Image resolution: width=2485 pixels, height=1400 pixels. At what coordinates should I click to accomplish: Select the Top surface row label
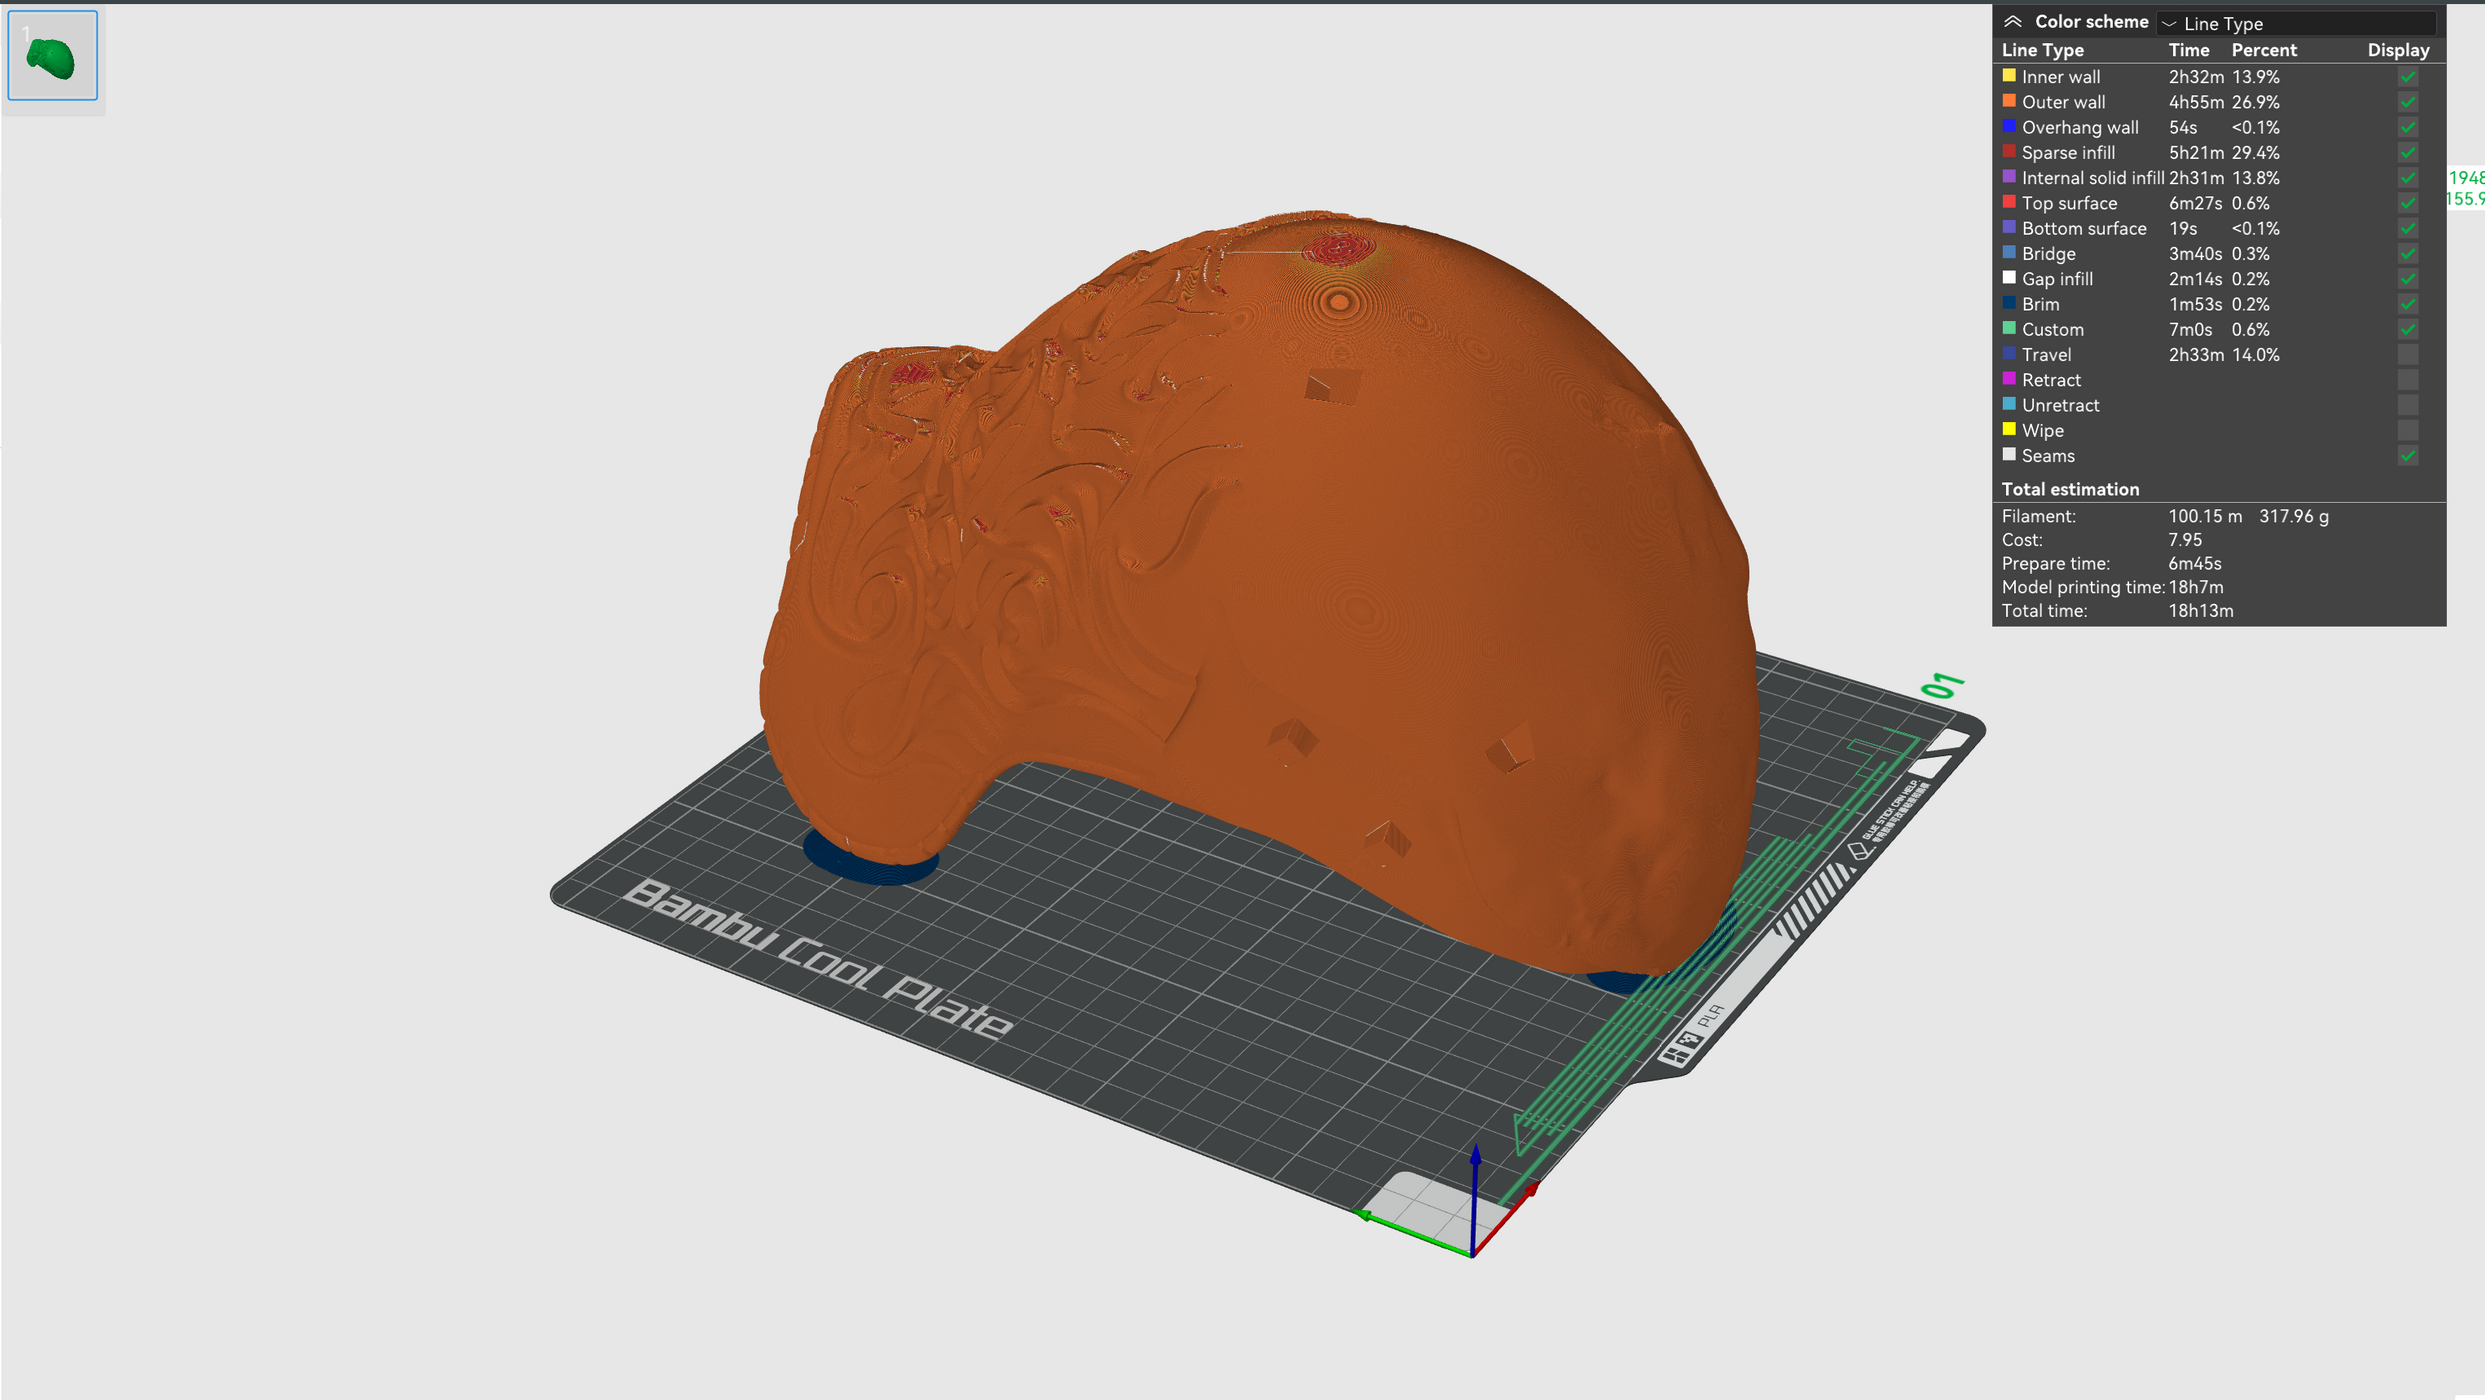(2069, 203)
